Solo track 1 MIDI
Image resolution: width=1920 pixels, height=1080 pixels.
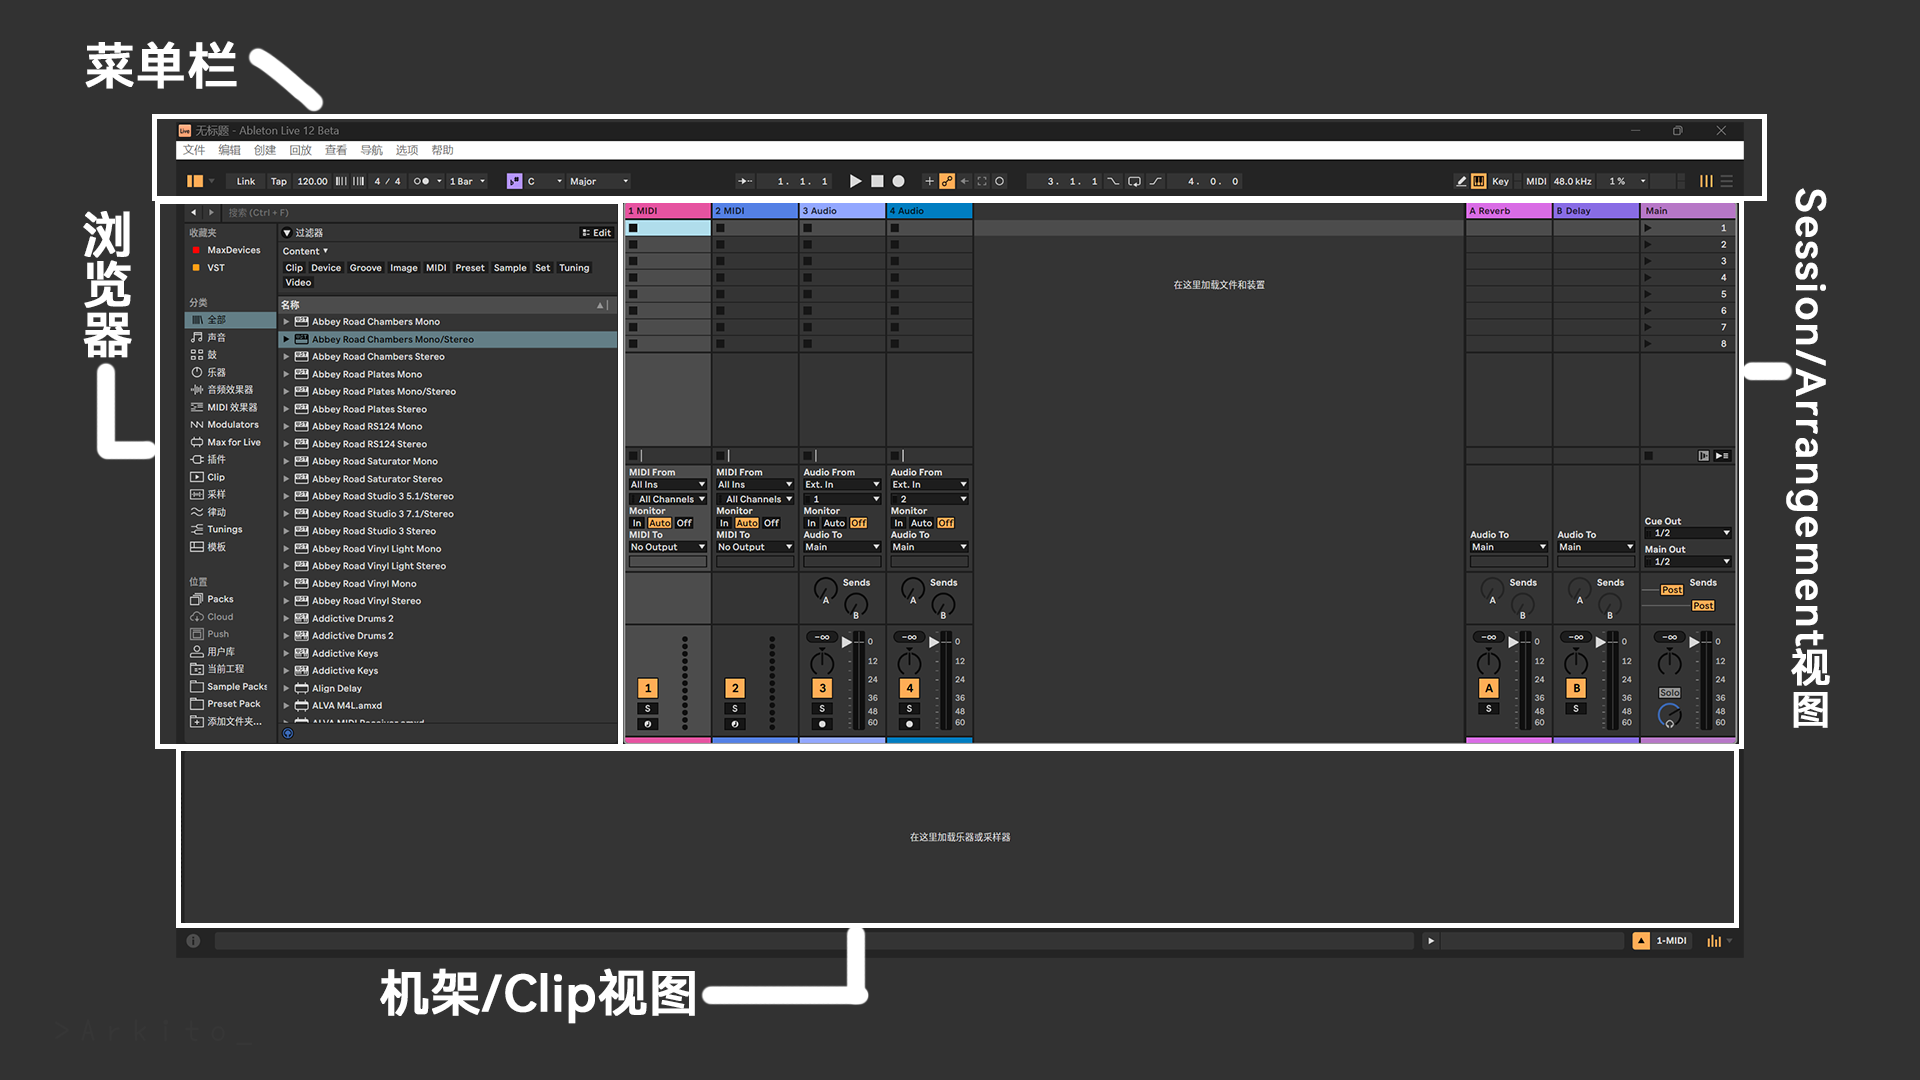click(647, 708)
